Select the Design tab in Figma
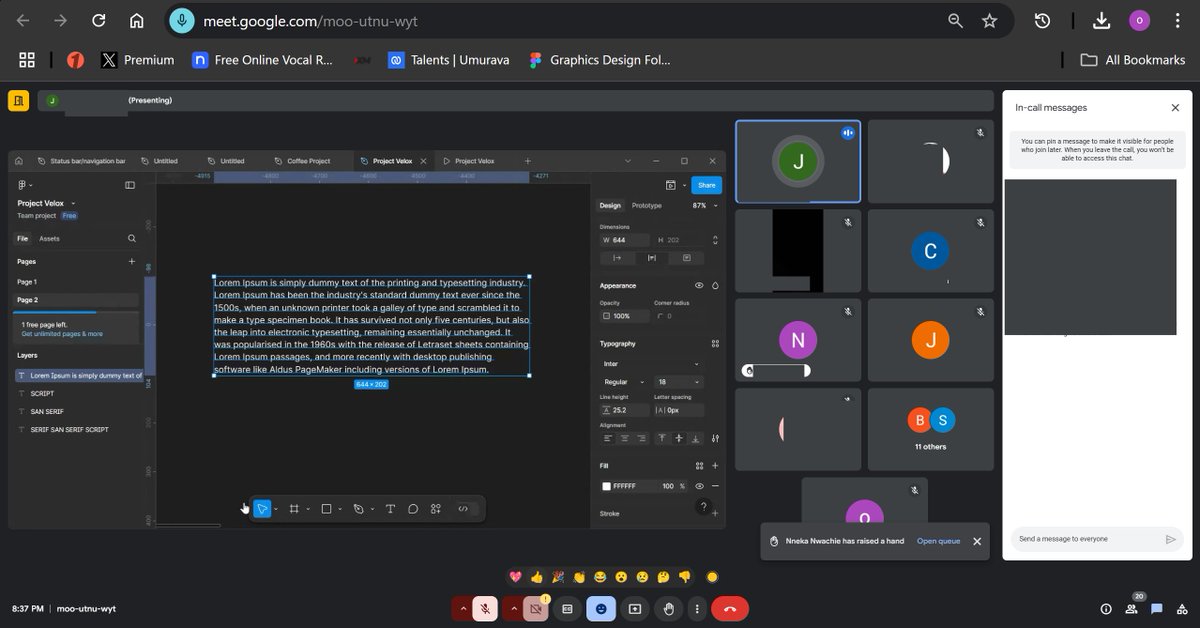1200x628 pixels. [x=610, y=205]
